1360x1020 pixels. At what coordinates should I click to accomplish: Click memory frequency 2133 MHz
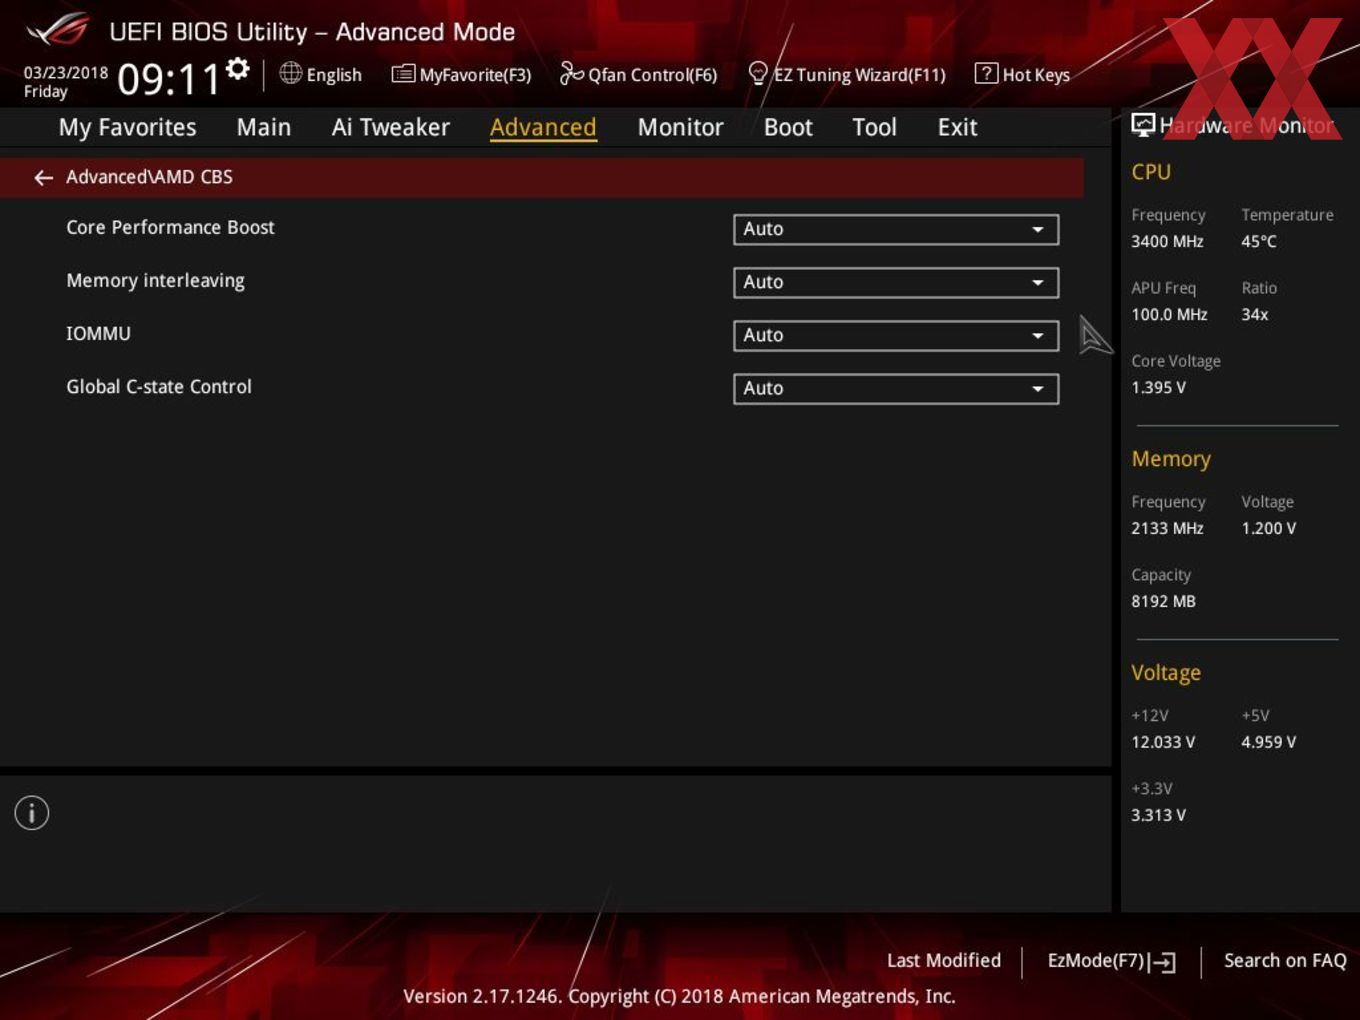click(1167, 528)
